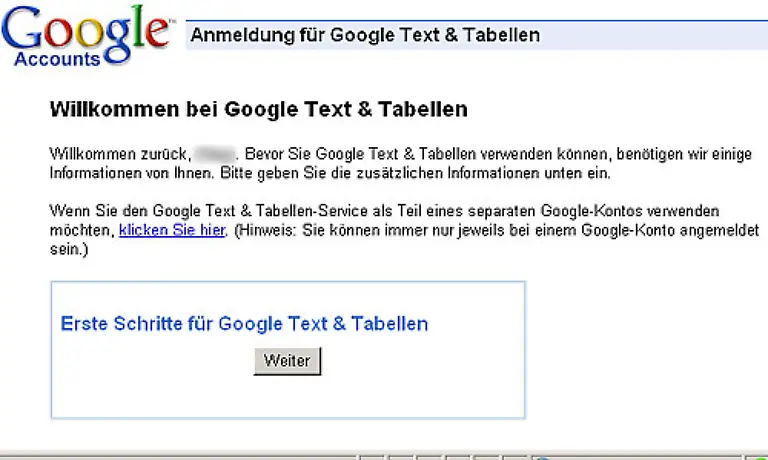Click the browser status bar at the bottom

384,456
